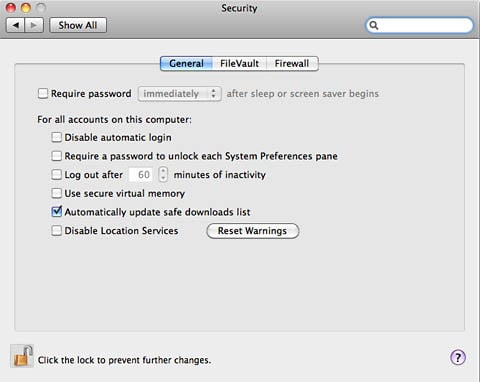Open help via question mark button

point(458,358)
